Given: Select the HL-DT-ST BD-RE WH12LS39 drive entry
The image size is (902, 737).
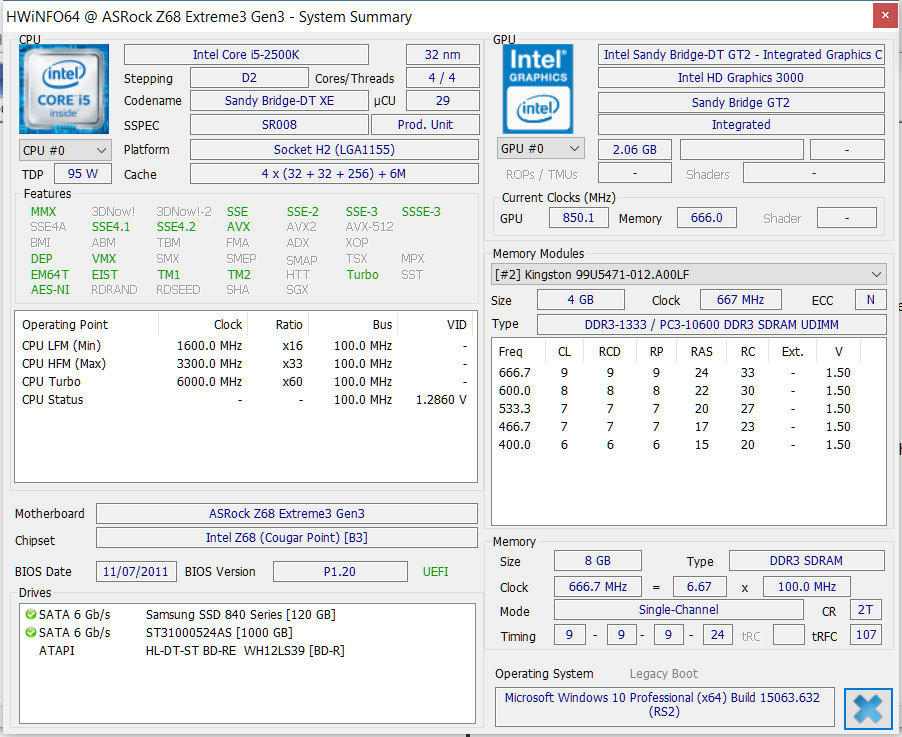Looking at the screenshot, I should tap(245, 651).
